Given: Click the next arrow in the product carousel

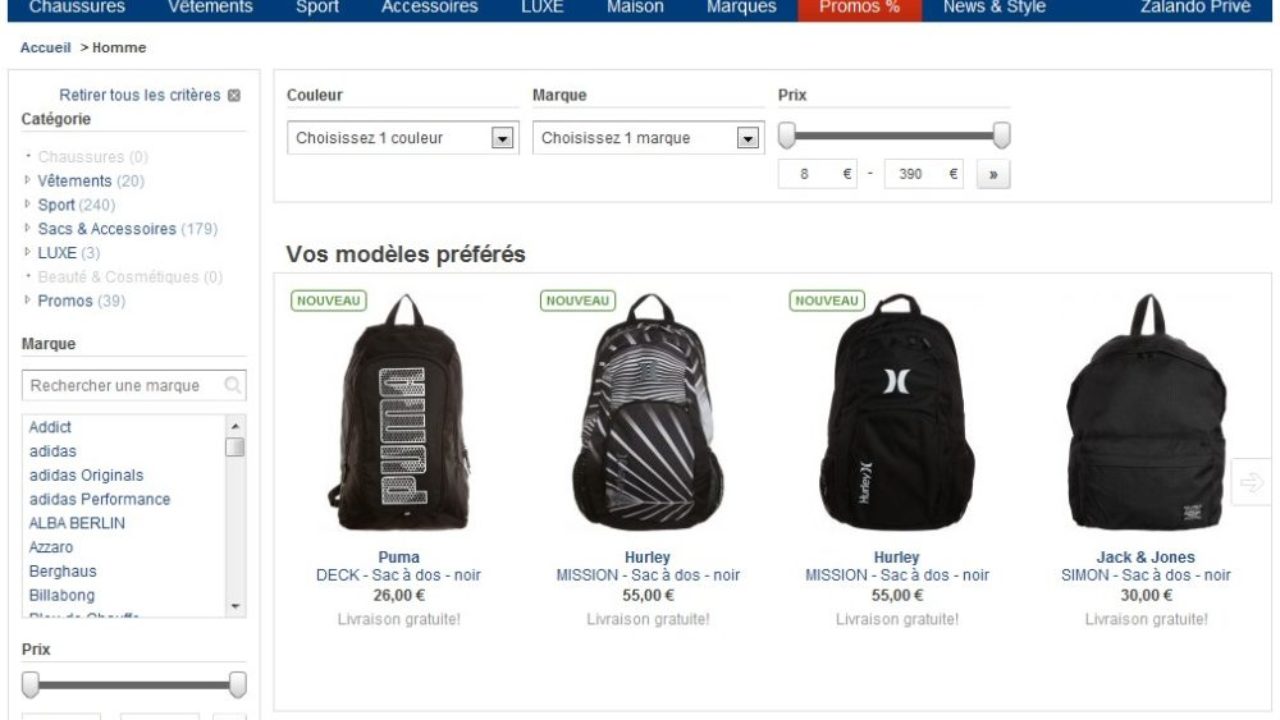Looking at the screenshot, I should point(1251,483).
